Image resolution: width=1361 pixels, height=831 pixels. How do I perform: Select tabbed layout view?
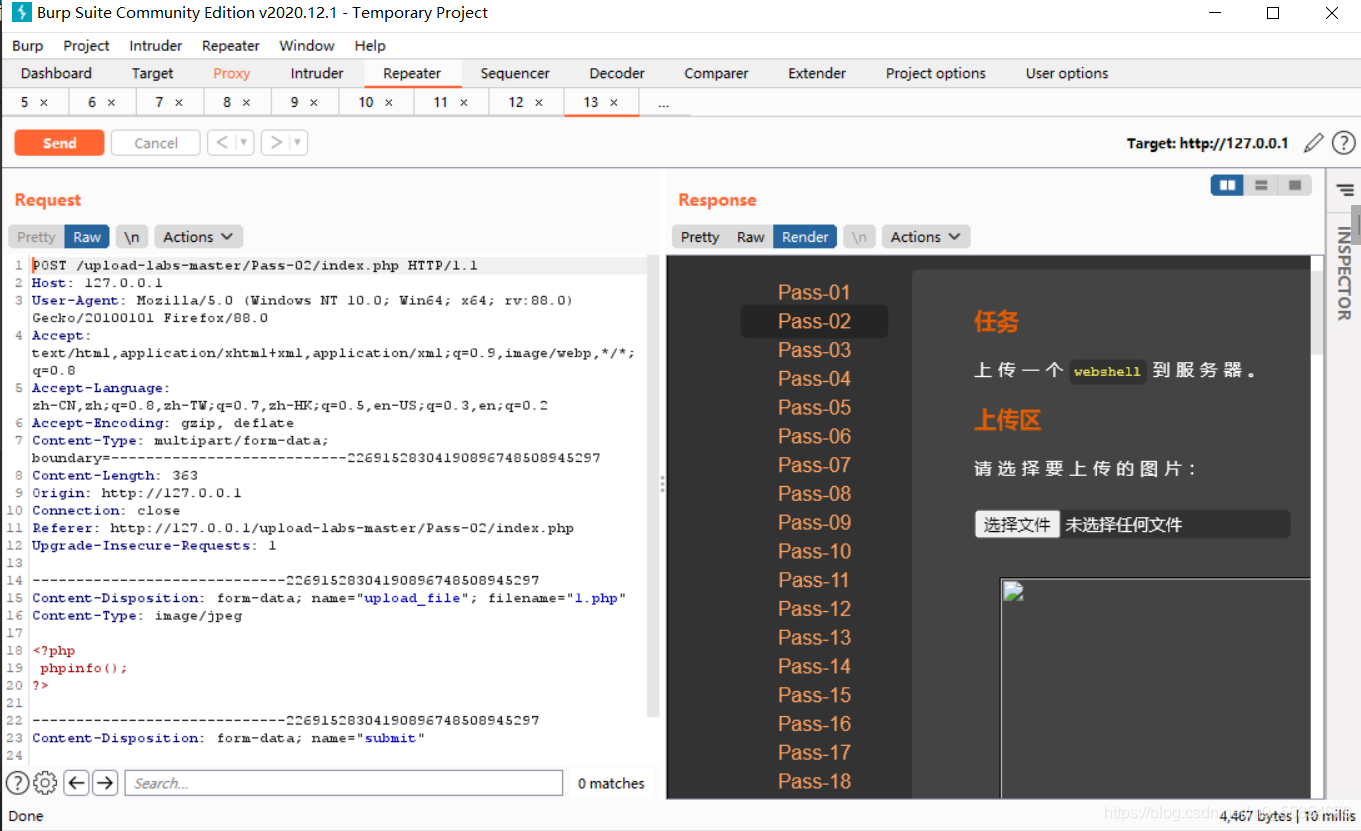tap(1295, 185)
